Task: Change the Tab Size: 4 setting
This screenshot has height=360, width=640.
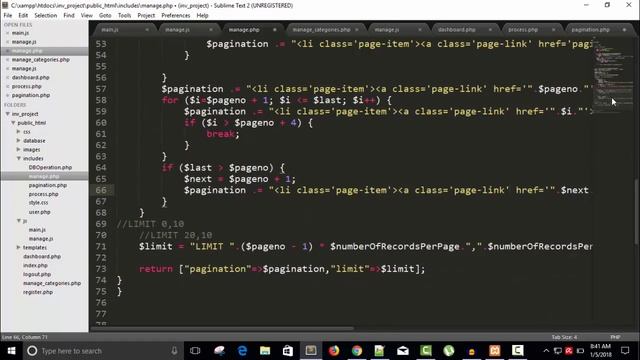Action: (564, 337)
